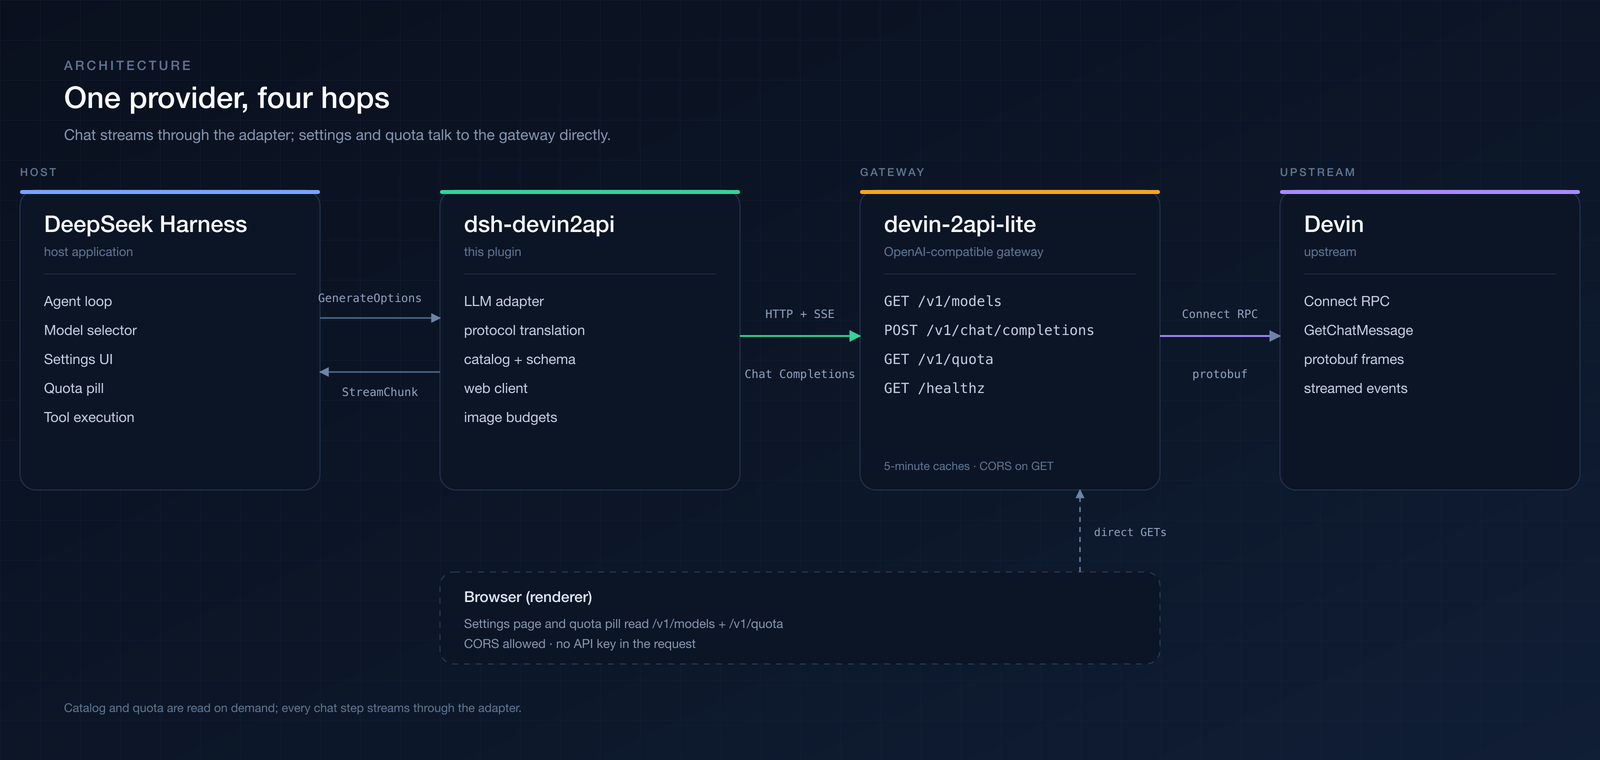Click 'Quota pill' in the host card

(x=74, y=388)
